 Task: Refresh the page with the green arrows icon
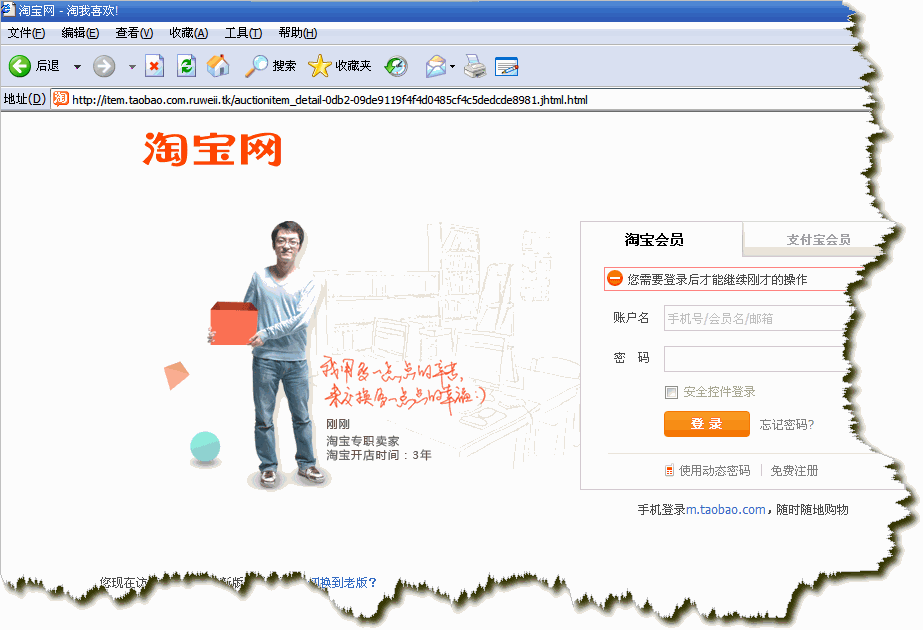[x=187, y=66]
